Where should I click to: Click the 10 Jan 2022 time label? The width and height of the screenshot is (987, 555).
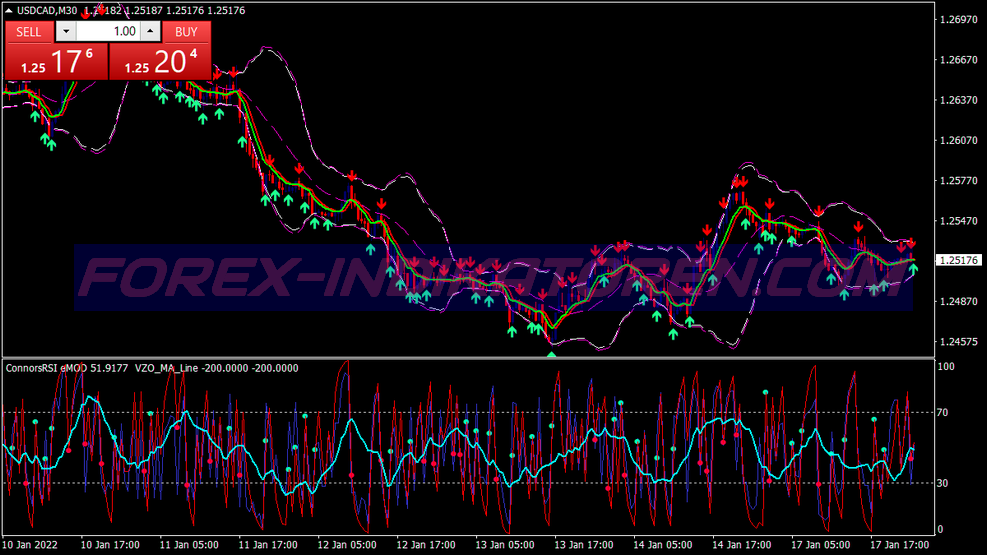pyautogui.click(x=30, y=545)
